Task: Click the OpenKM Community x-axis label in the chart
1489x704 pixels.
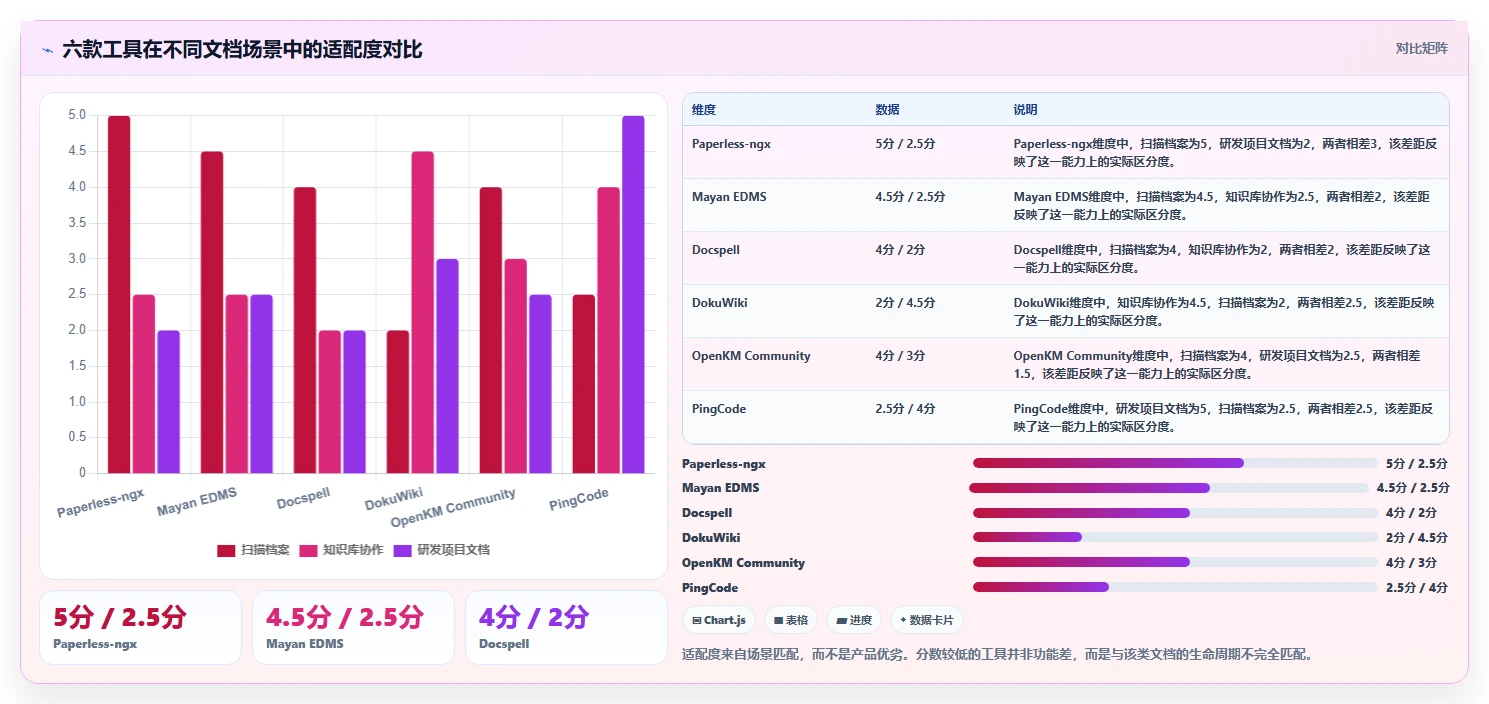Action: [x=453, y=508]
